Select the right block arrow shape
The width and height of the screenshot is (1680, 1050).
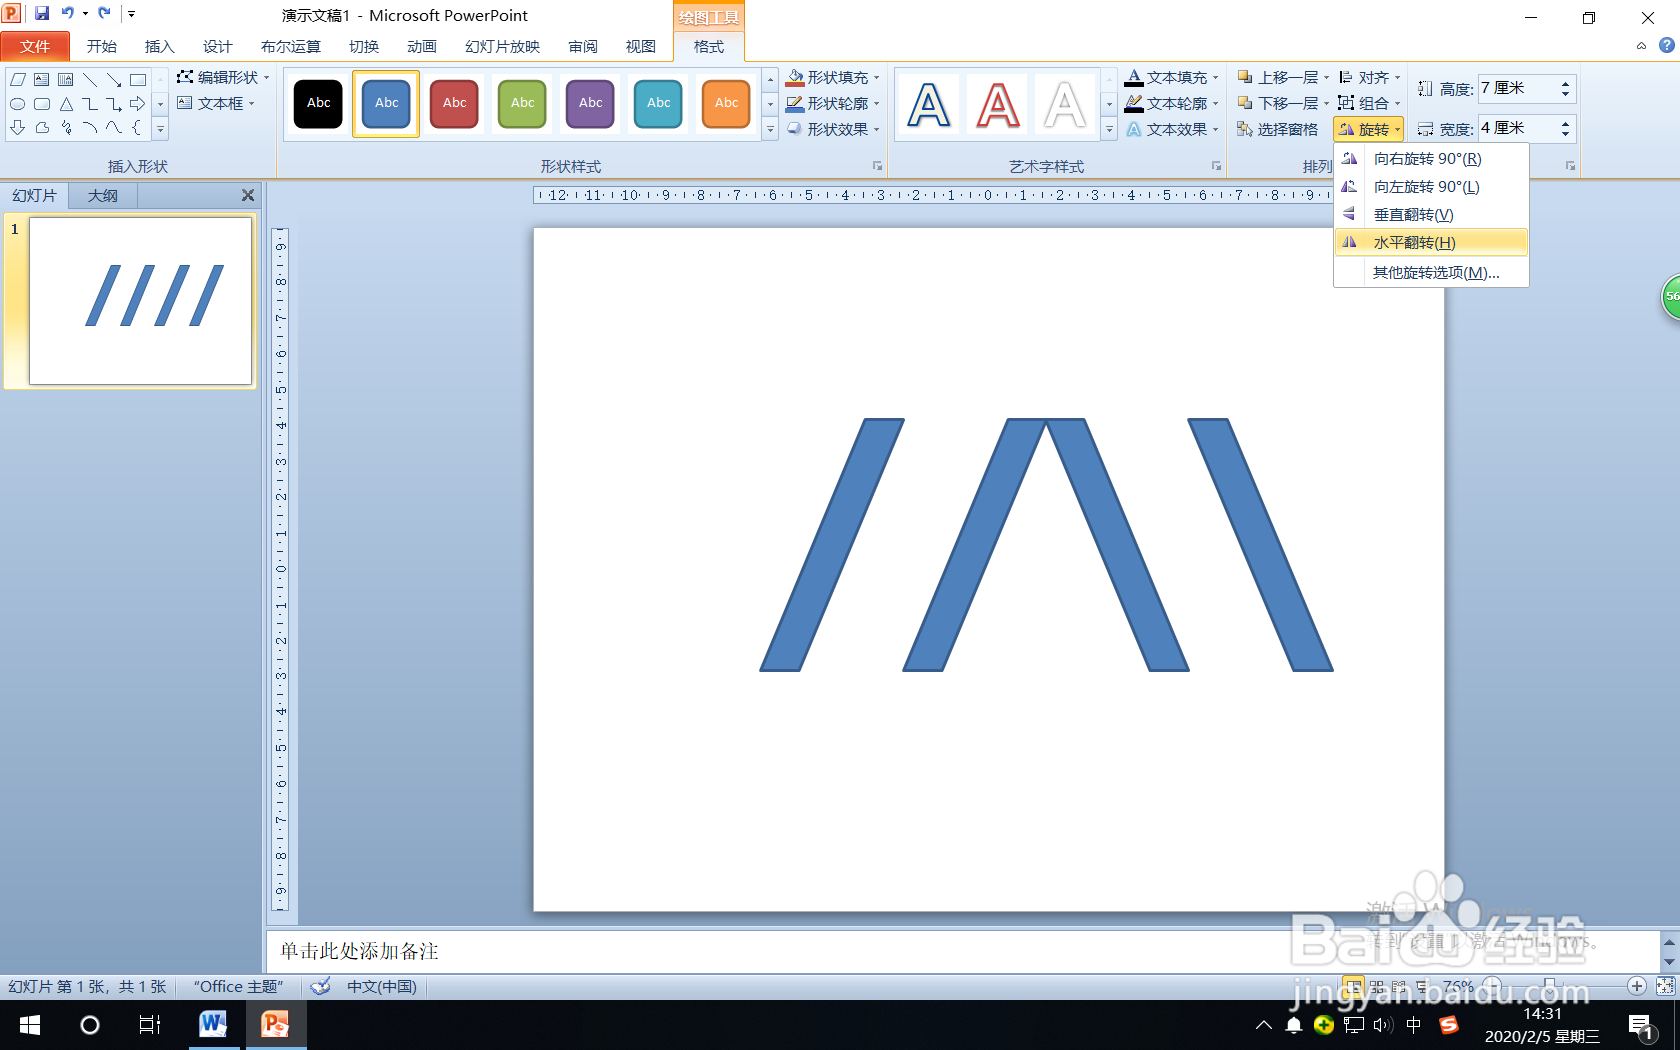[138, 104]
